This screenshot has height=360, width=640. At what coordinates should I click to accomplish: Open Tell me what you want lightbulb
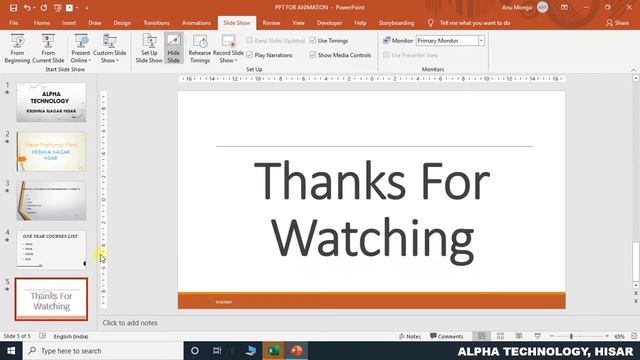430,23
